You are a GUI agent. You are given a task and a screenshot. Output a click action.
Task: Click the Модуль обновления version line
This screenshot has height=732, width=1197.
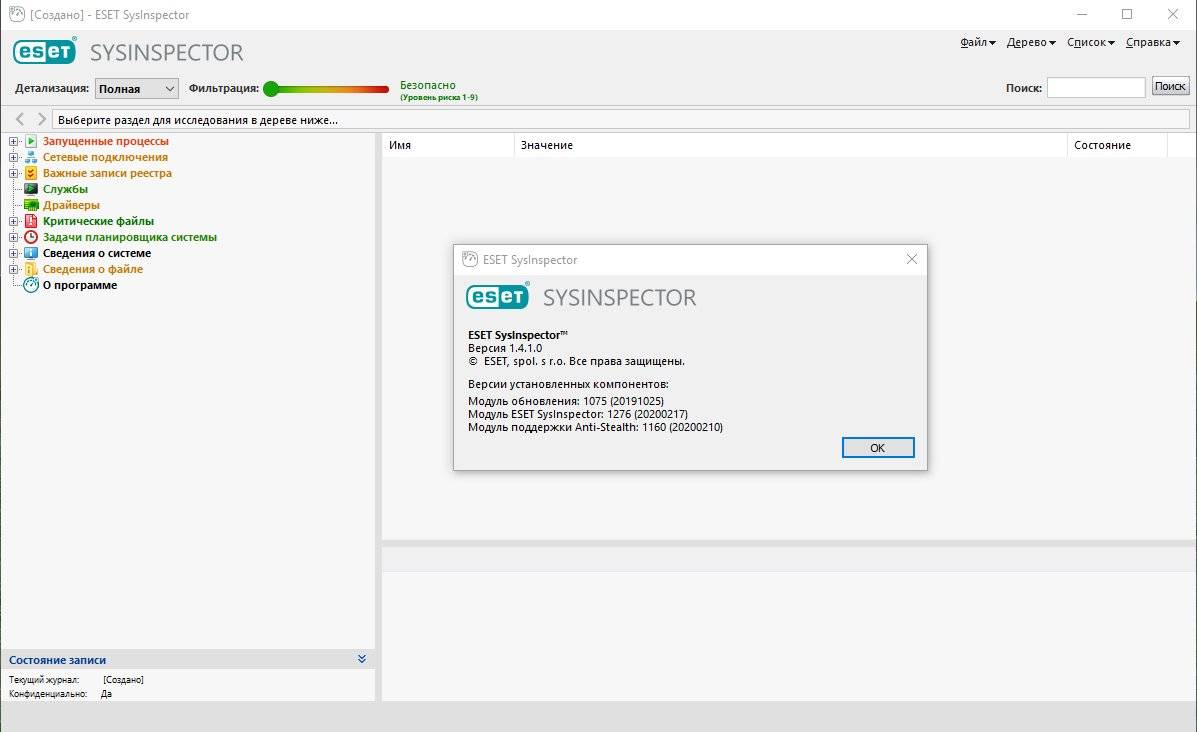(x=566, y=401)
